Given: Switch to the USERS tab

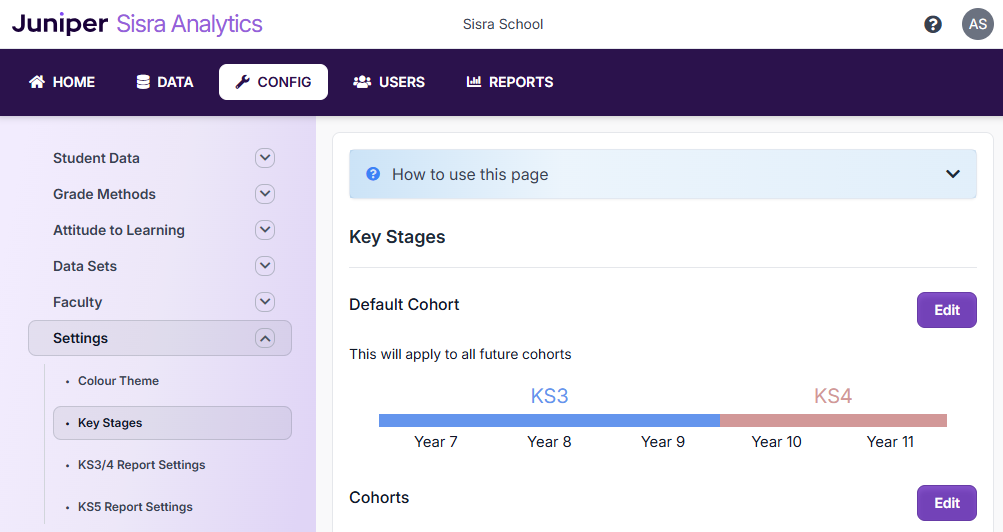Looking at the screenshot, I should pos(389,82).
